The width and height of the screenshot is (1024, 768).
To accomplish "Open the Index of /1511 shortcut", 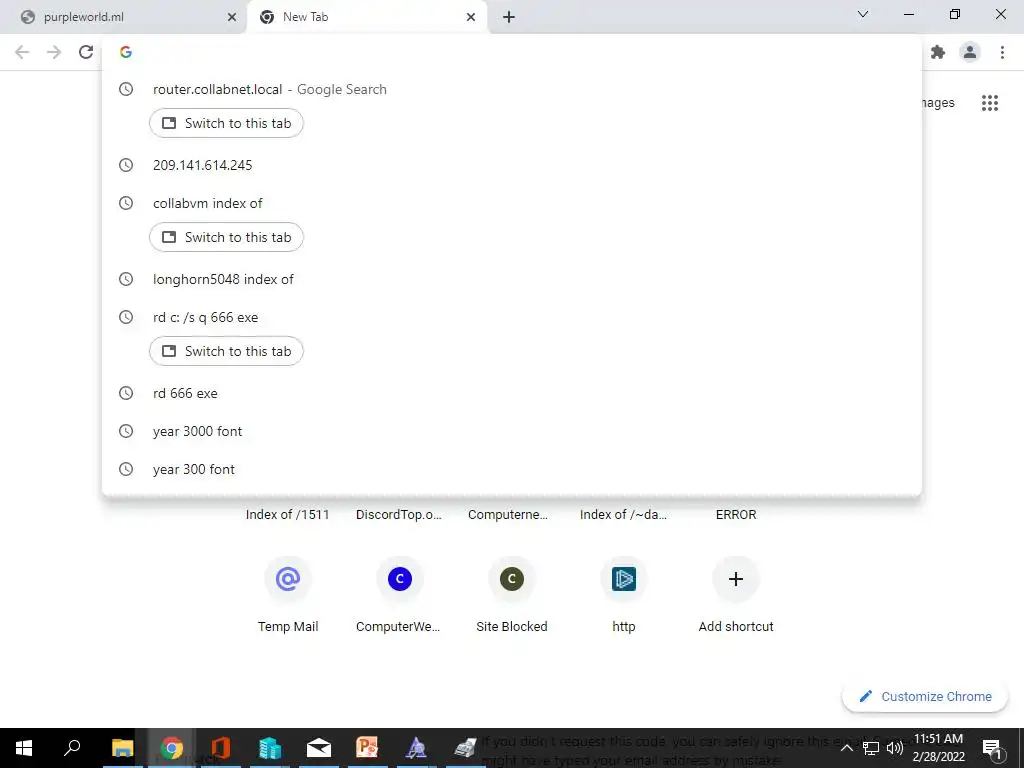I will click(287, 515).
